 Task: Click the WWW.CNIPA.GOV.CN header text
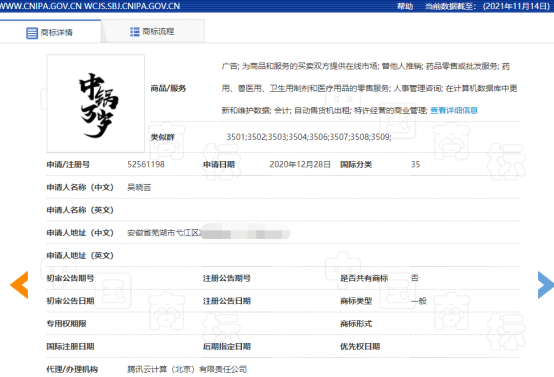coord(41,6)
